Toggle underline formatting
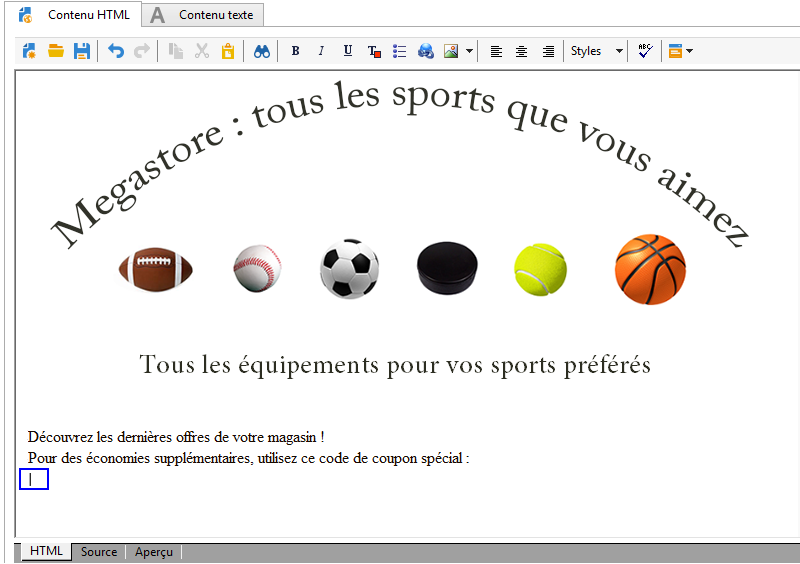Screen dimensions: 800x564 click(348, 51)
